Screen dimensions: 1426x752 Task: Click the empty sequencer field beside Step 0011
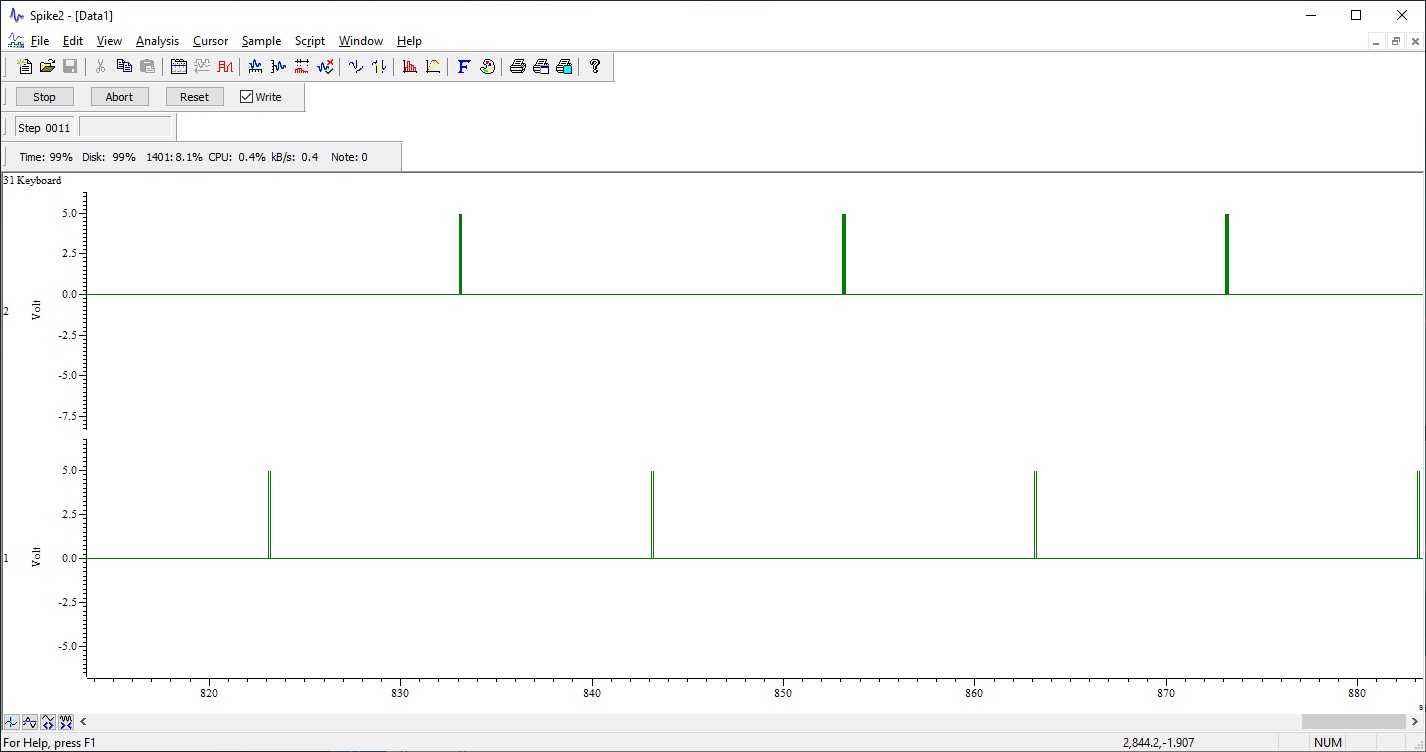point(125,127)
